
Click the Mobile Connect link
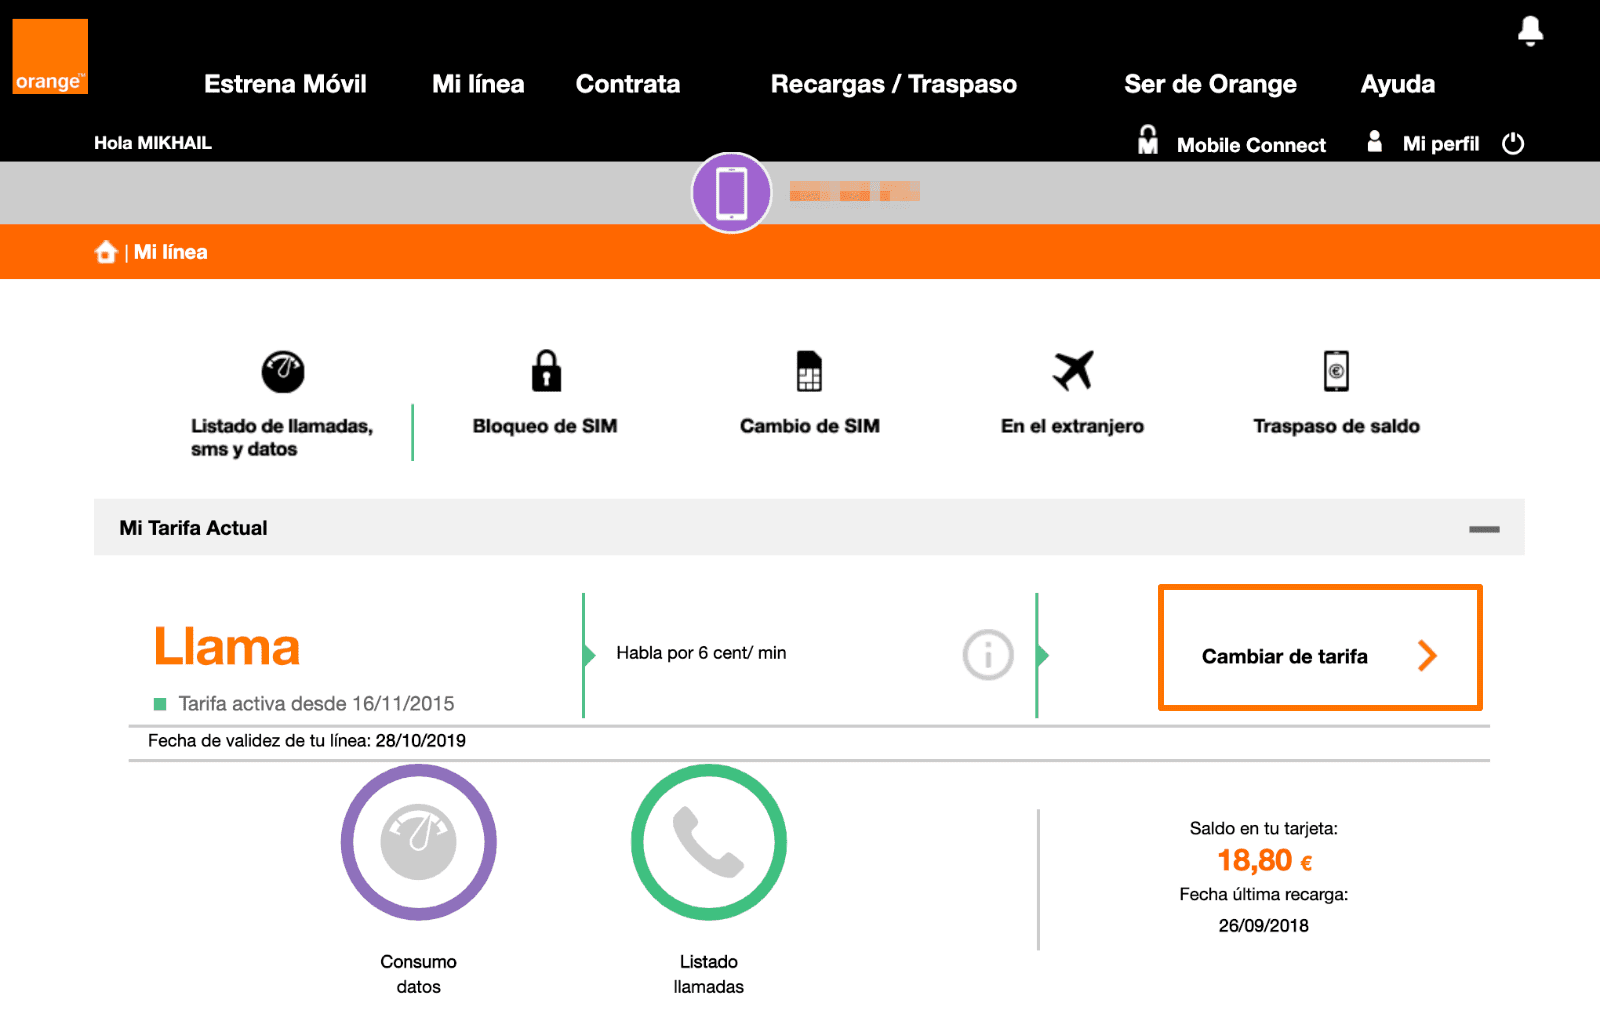(1251, 145)
